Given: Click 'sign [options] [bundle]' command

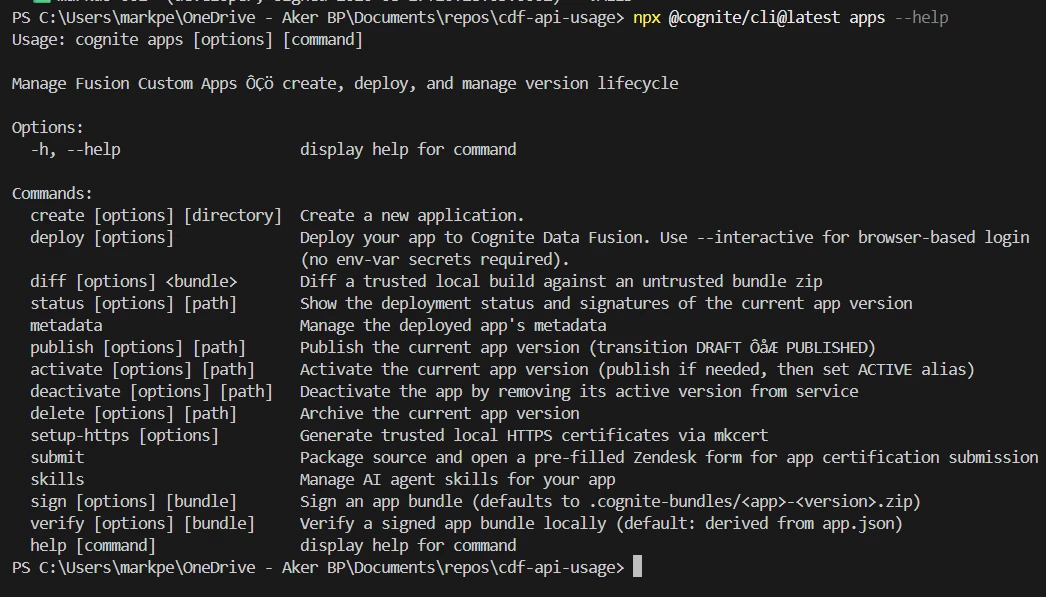Looking at the screenshot, I should pyautogui.click(x=133, y=502).
